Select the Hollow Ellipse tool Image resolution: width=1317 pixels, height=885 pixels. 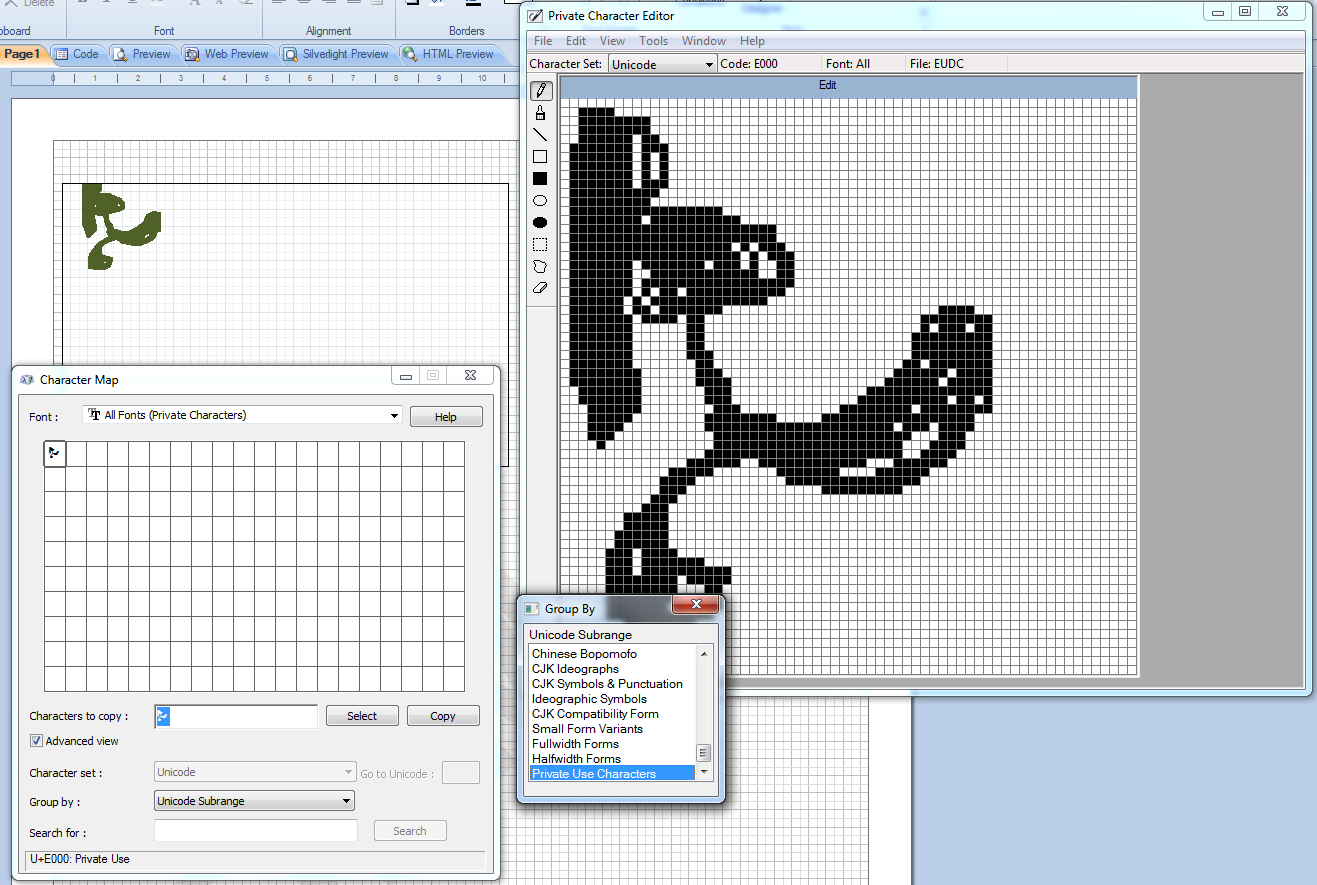coord(540,201)
